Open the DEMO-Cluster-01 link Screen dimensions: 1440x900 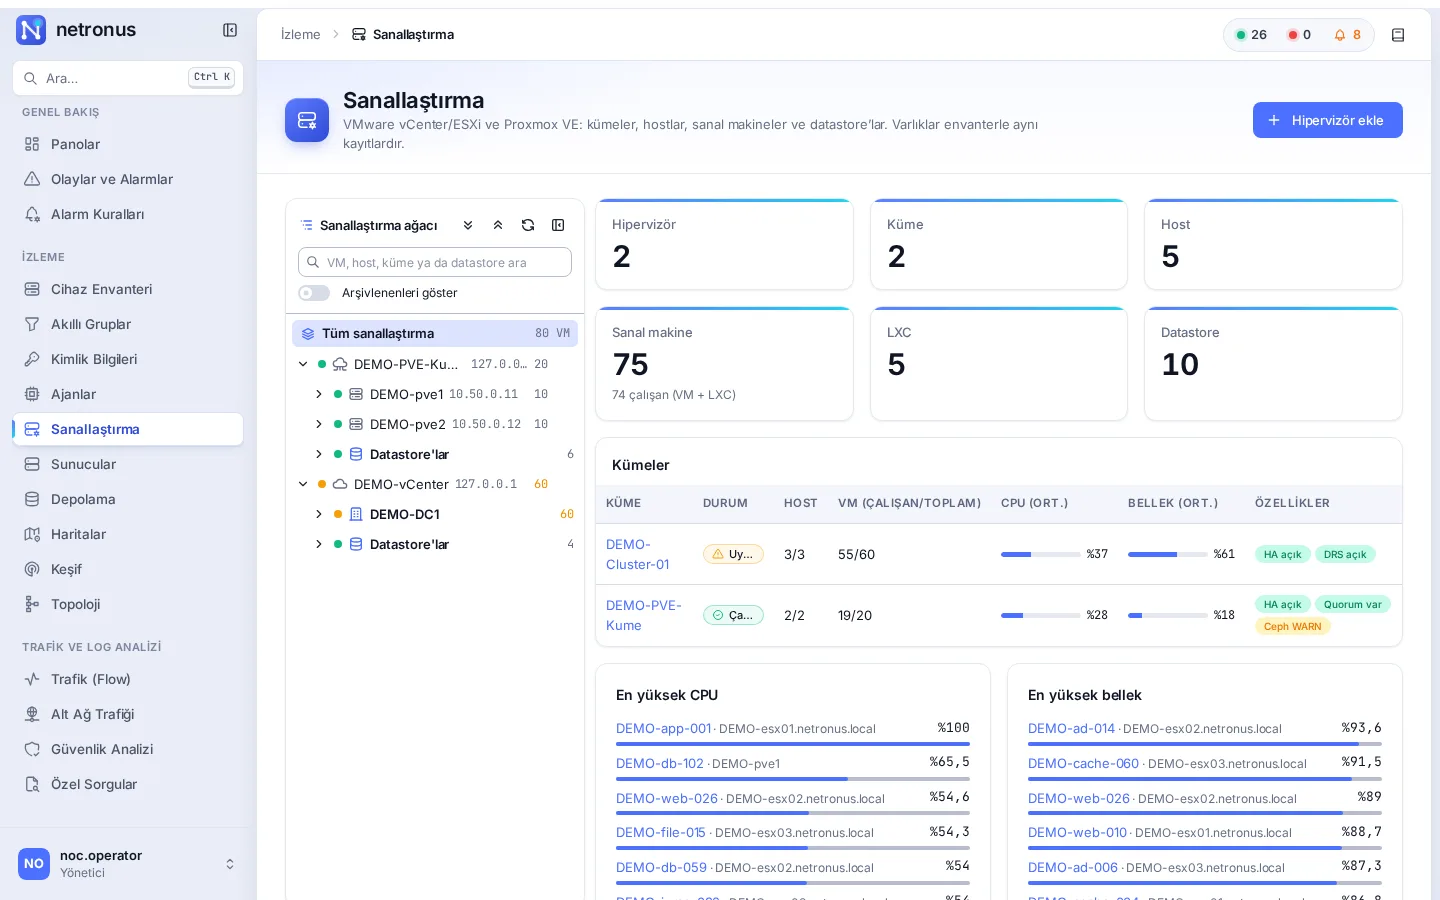pyautogui.click(x=638, y=554)
